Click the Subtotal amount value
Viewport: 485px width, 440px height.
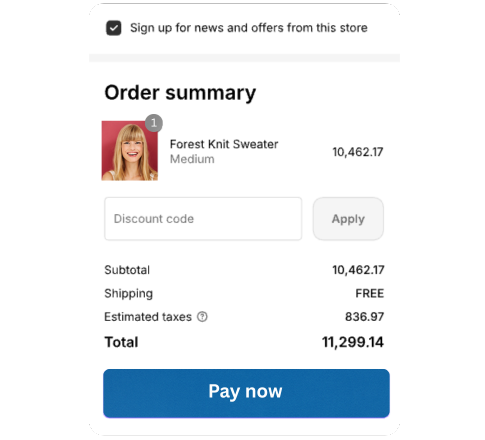coord(358,270)
